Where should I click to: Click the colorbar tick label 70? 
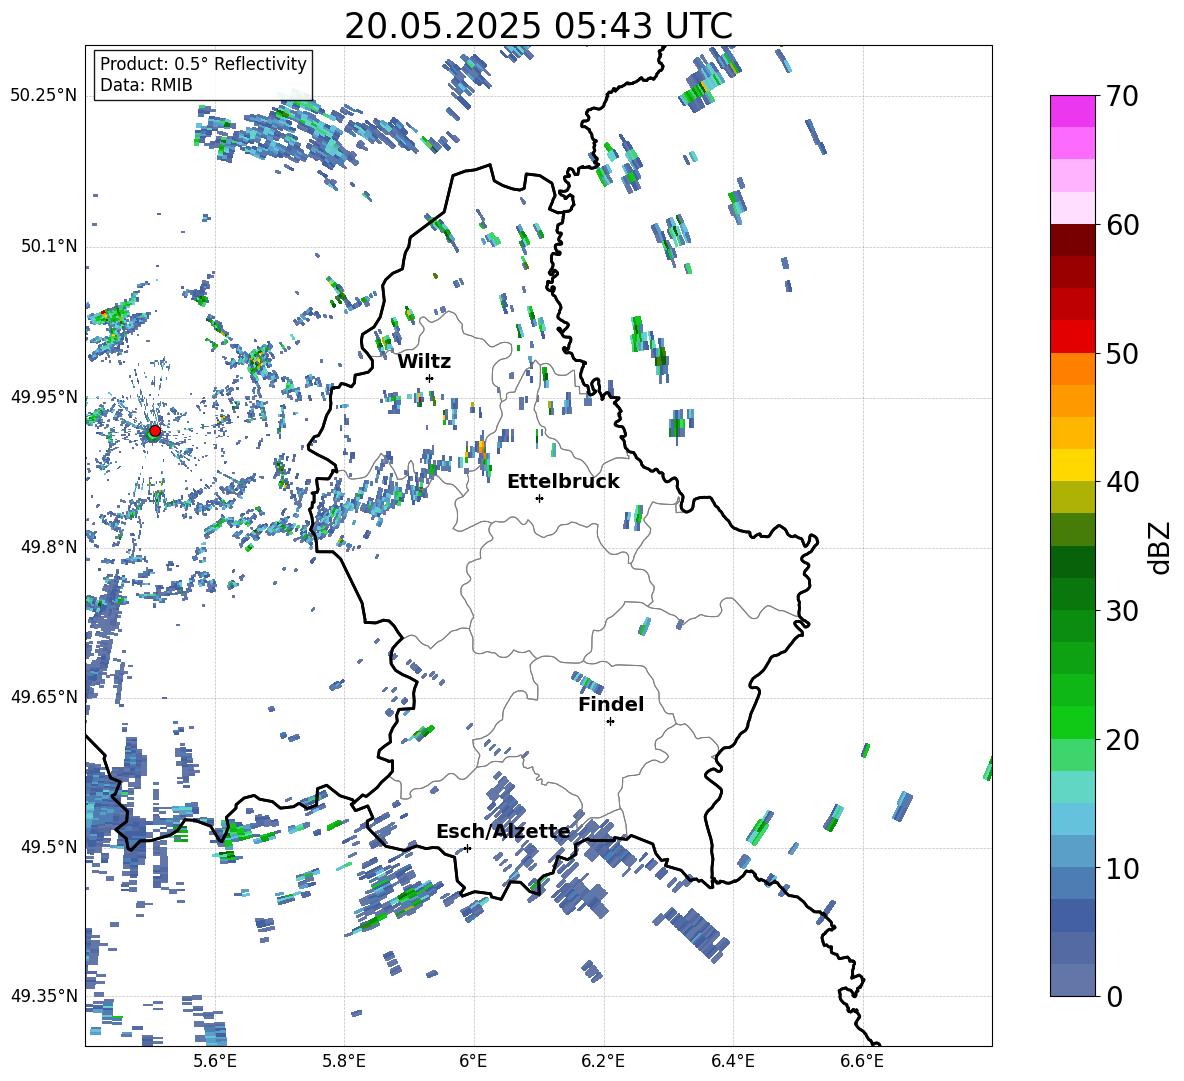tap(1122, 97)
